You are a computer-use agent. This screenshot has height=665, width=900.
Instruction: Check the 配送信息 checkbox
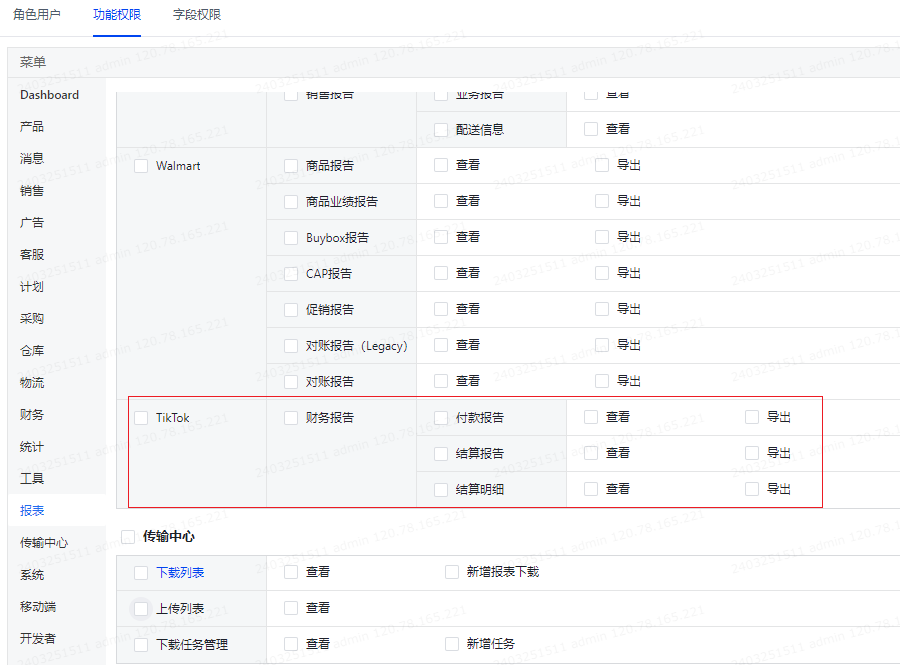coord(441,130)
